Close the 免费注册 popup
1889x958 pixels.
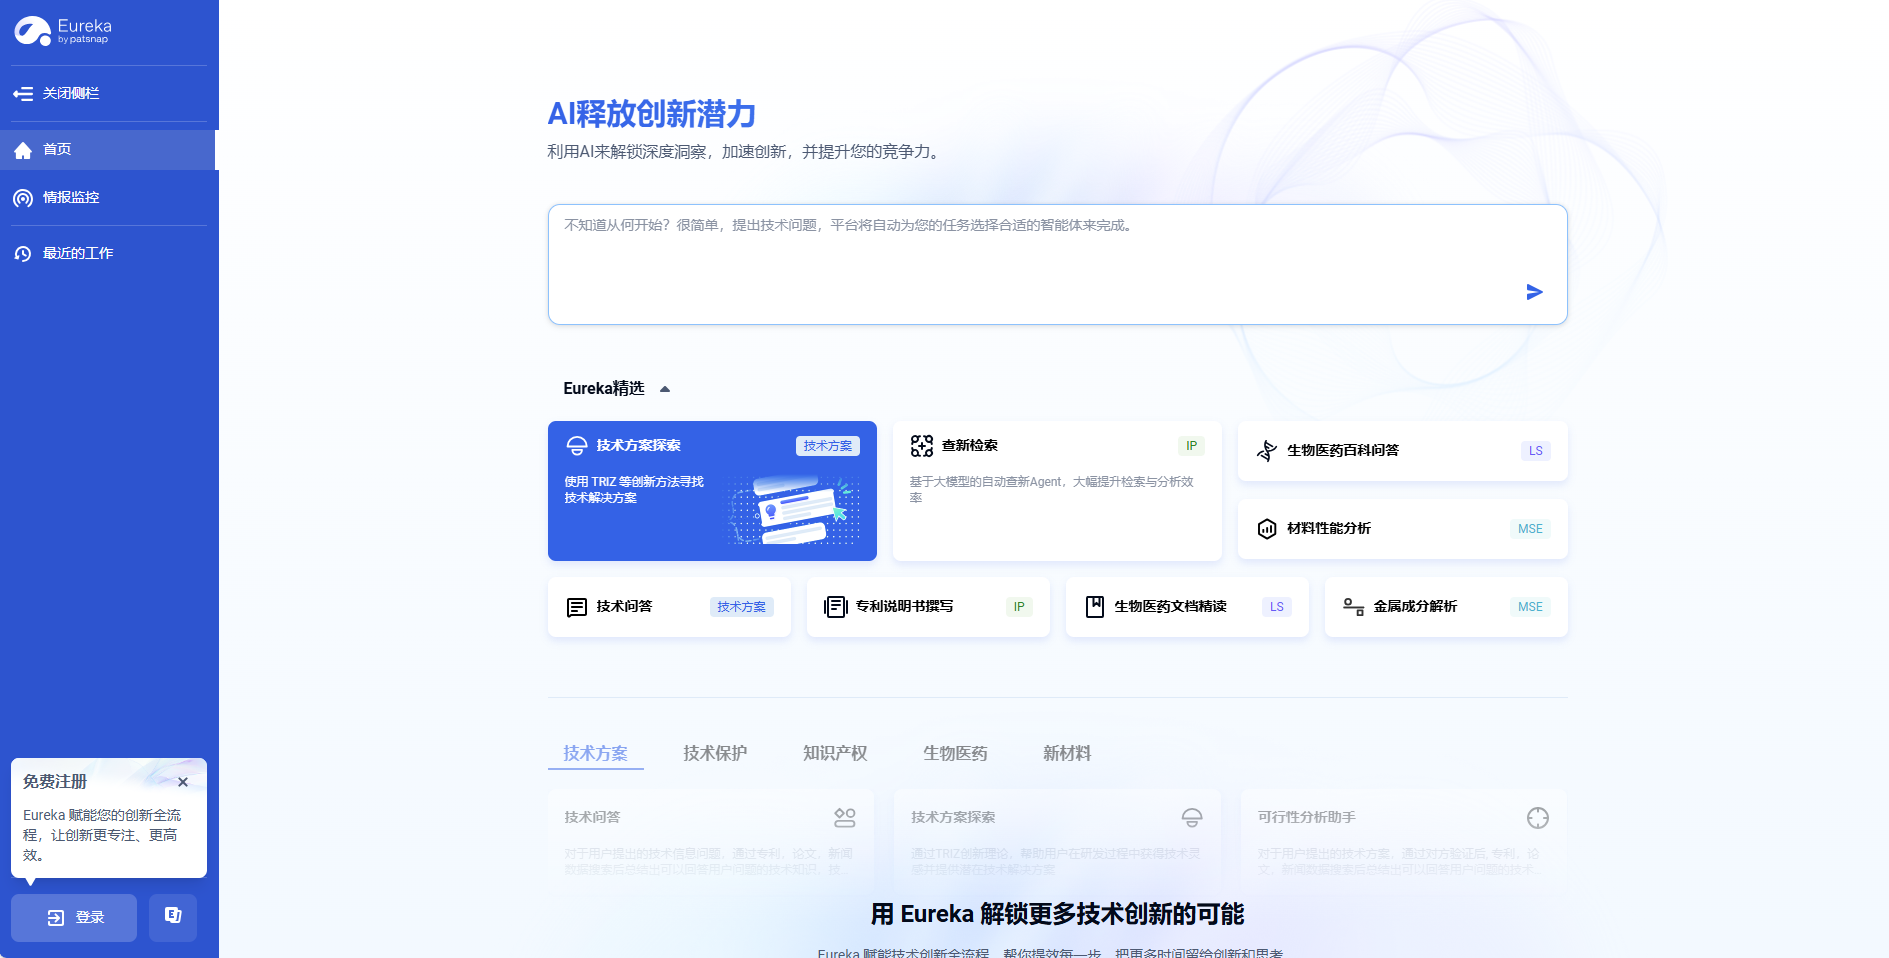[183, 782]
